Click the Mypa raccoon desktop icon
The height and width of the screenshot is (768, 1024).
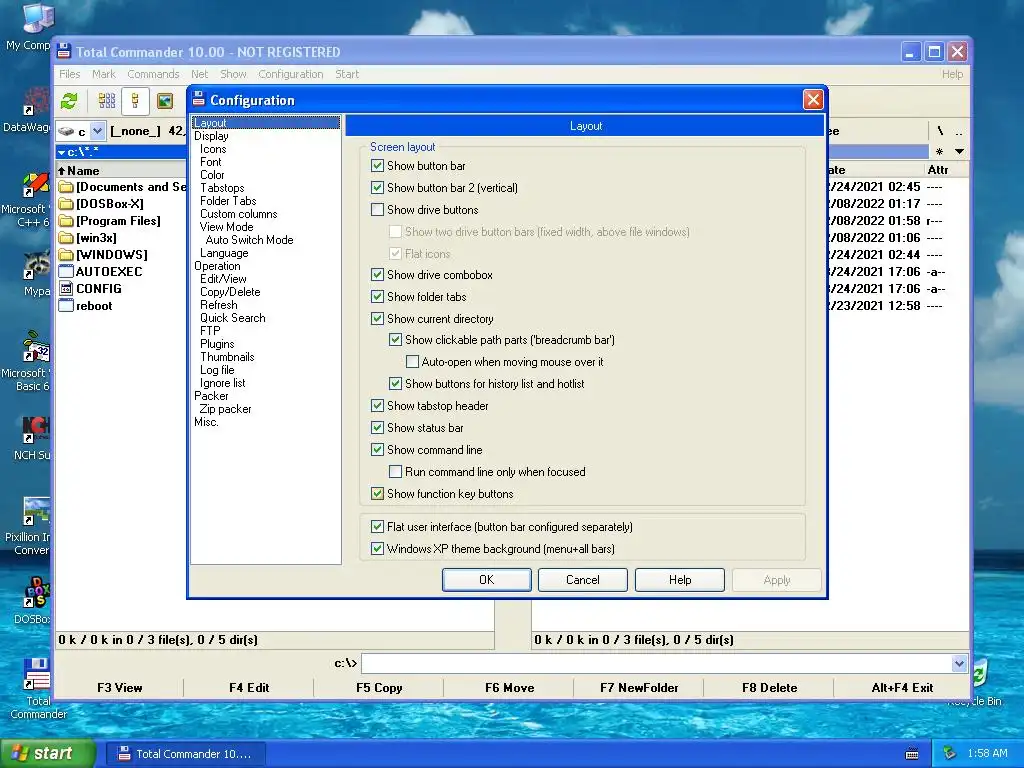coord(37,265)
